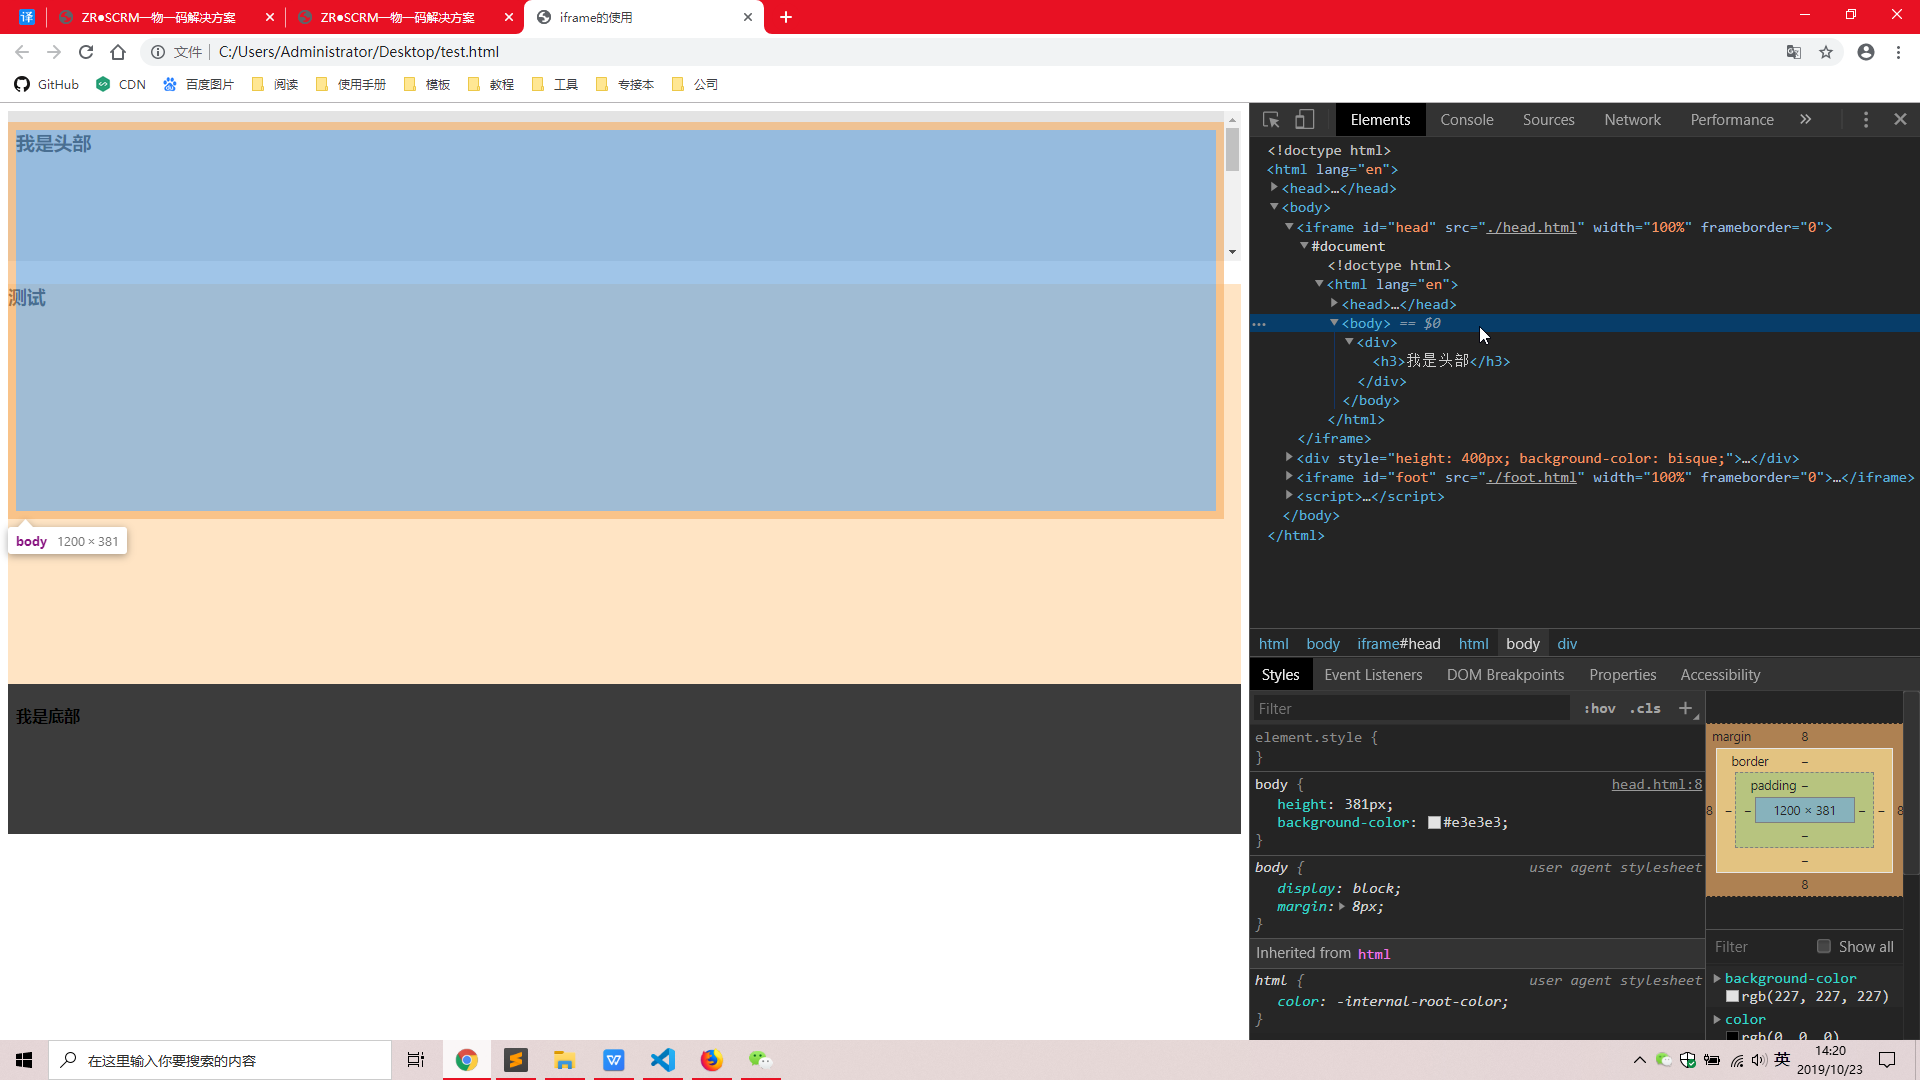The height and width of the screenshot is (1080, 1920).
Task: Show more DevTools tabs chevron
Action: pyautogui.click(x=1806, y=120)
